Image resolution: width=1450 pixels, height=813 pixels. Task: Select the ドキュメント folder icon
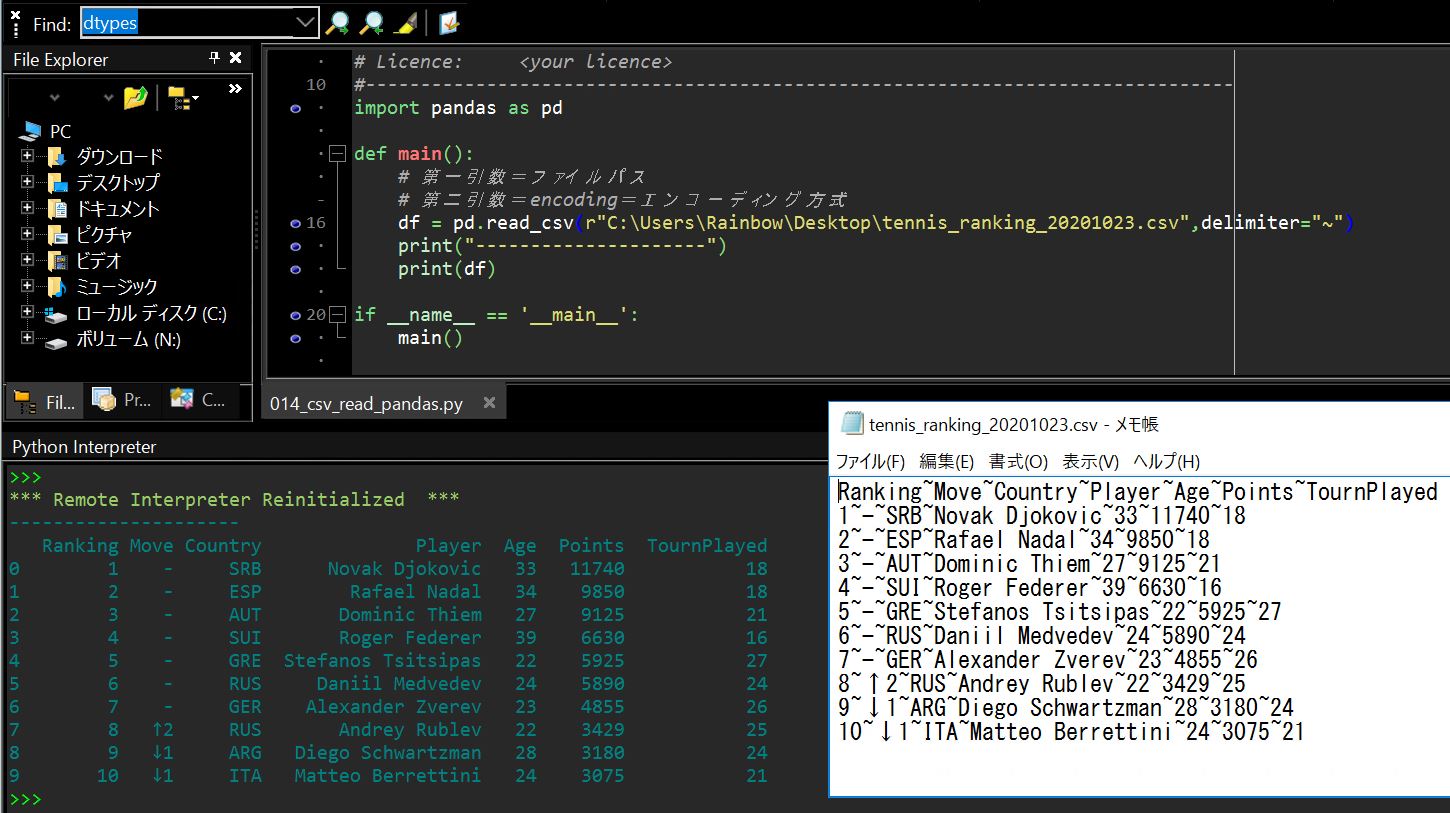point(57,209)
